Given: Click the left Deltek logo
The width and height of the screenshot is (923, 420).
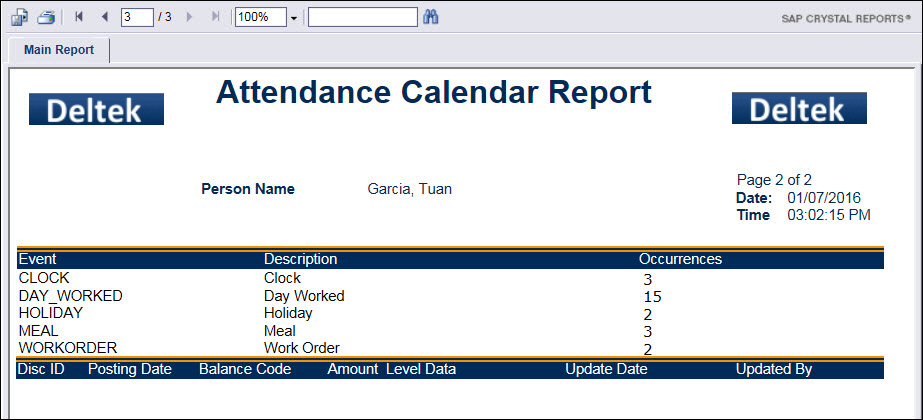Looking at the screenshot, I should (96, 109).
